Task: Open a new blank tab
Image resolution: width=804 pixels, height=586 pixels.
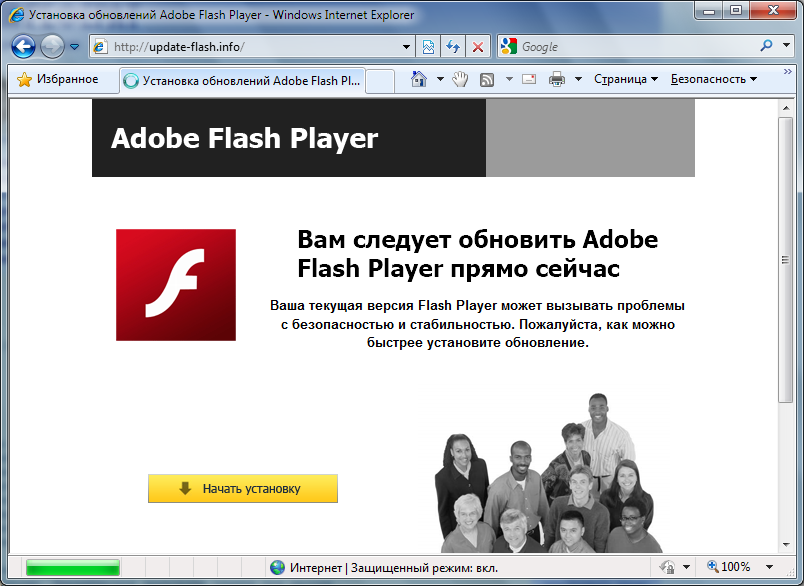Action: coord(380,82)
